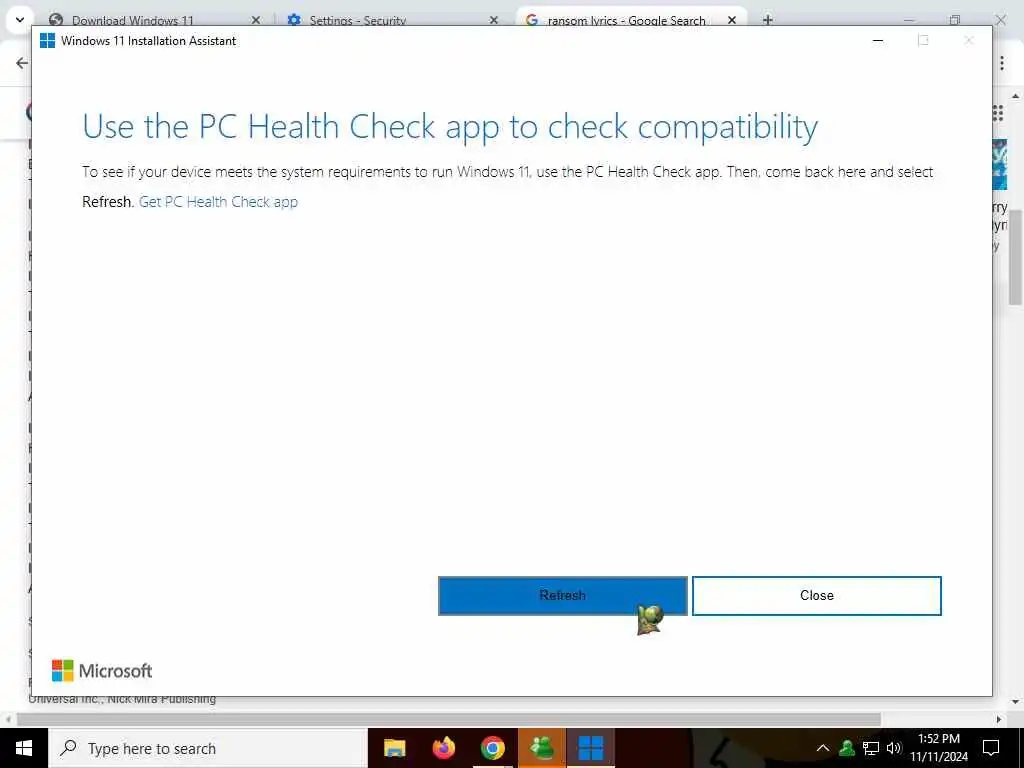Open the green people app in taskbar
The width and height of the screenshot is (1024, 768).
pyautogui.click(x=541, y=748)
